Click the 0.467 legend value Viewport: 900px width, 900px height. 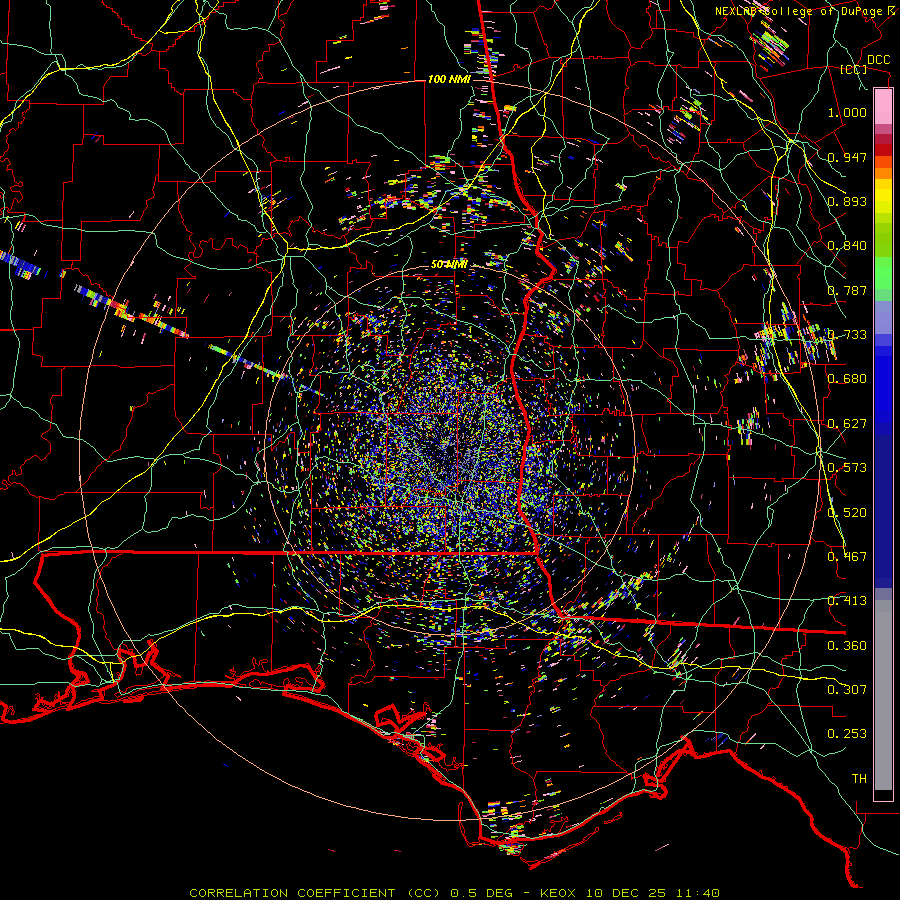coord(847,557)
